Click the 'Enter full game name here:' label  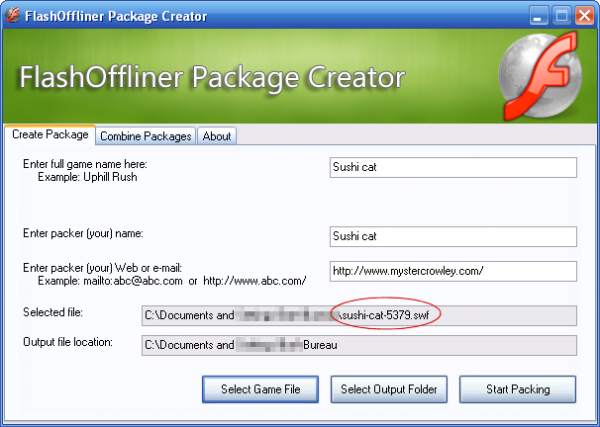(85, 164)
